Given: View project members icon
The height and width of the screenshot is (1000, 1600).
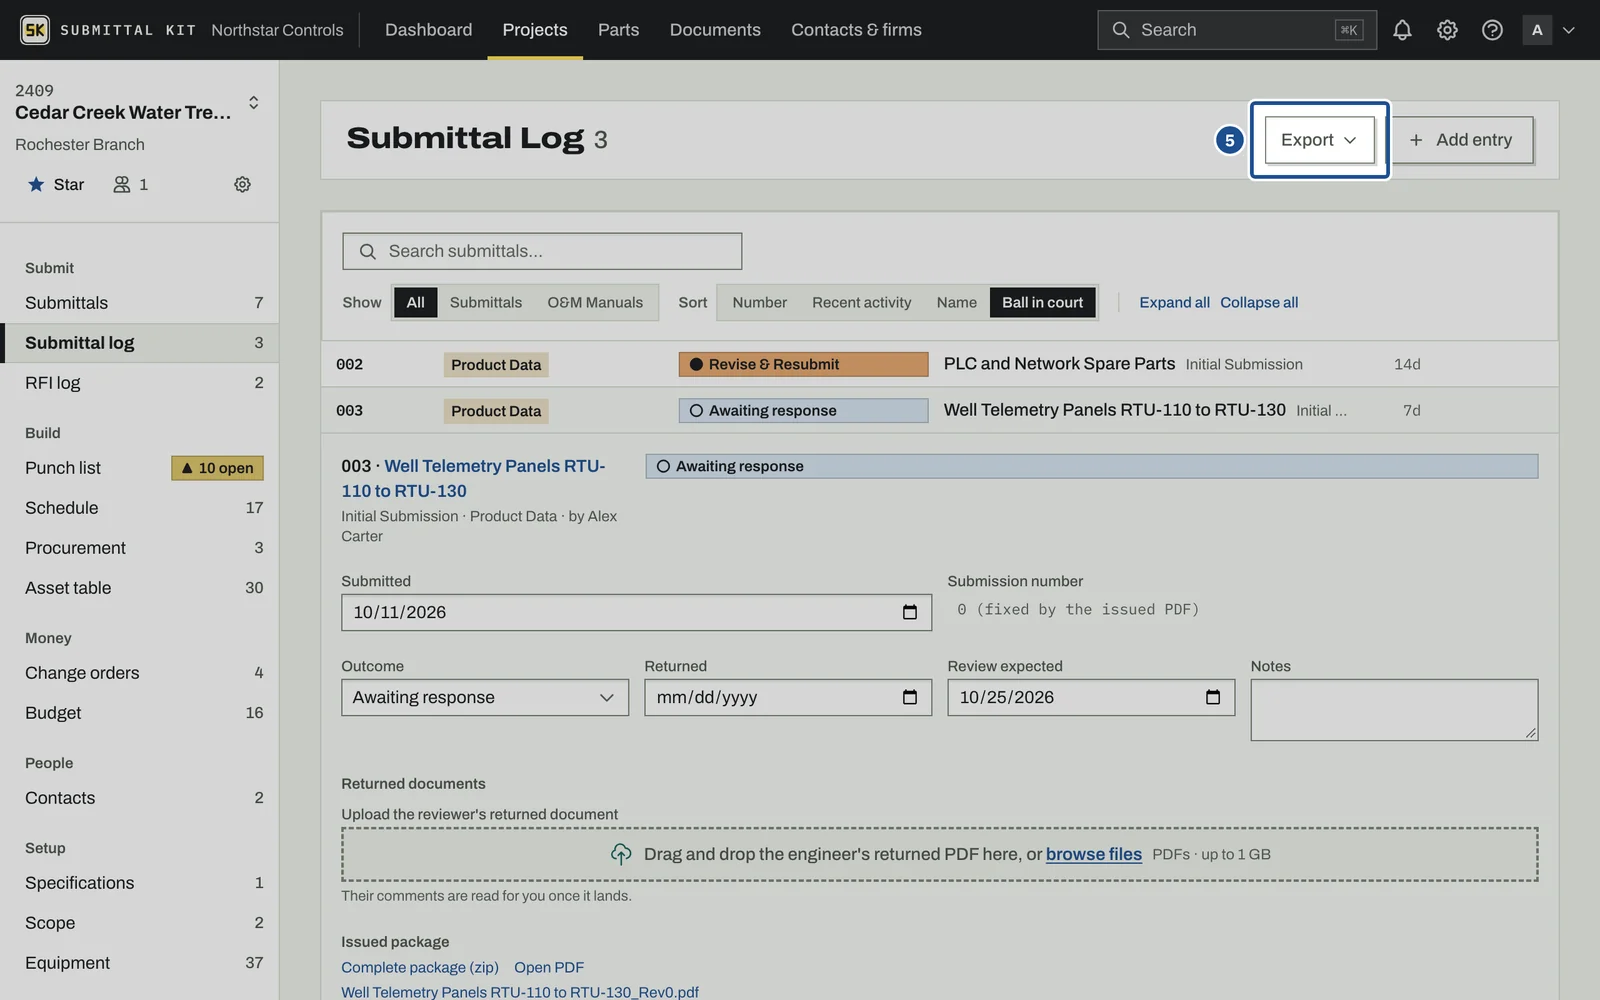Looking at the screenshot, I should 122,184.
